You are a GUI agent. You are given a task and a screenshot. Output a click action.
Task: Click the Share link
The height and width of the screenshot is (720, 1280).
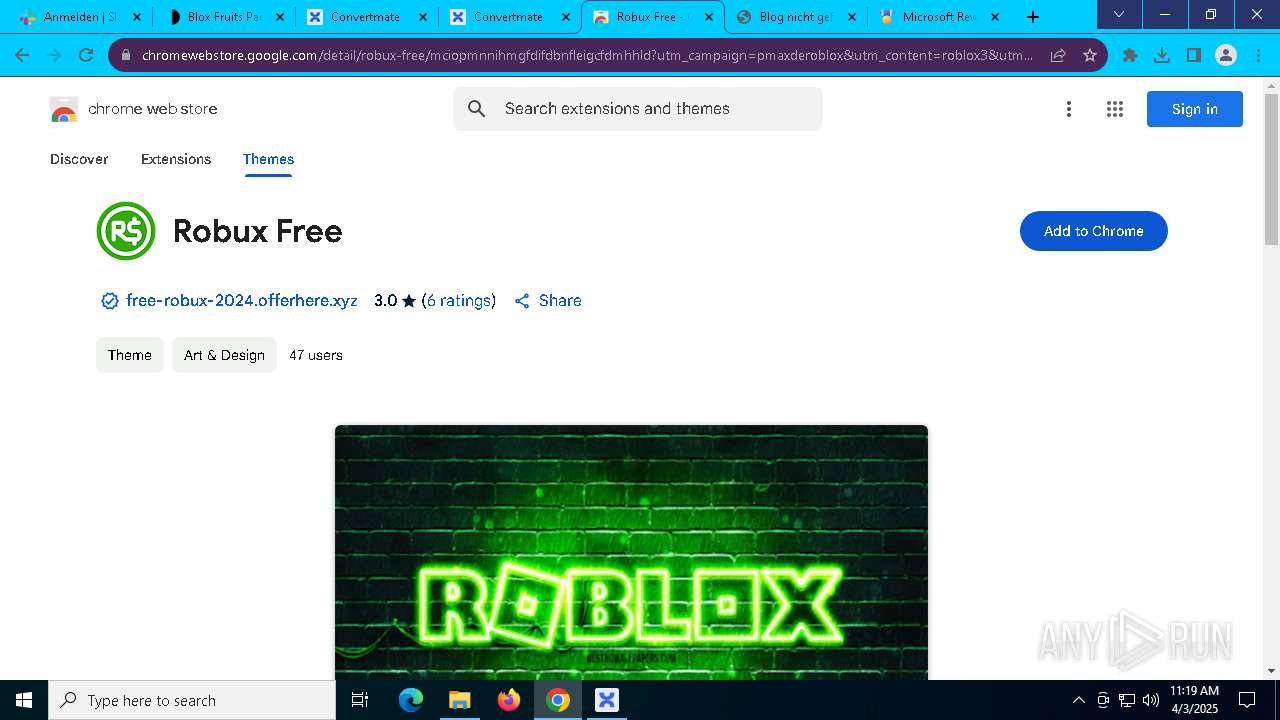click(x=548, y=301)
